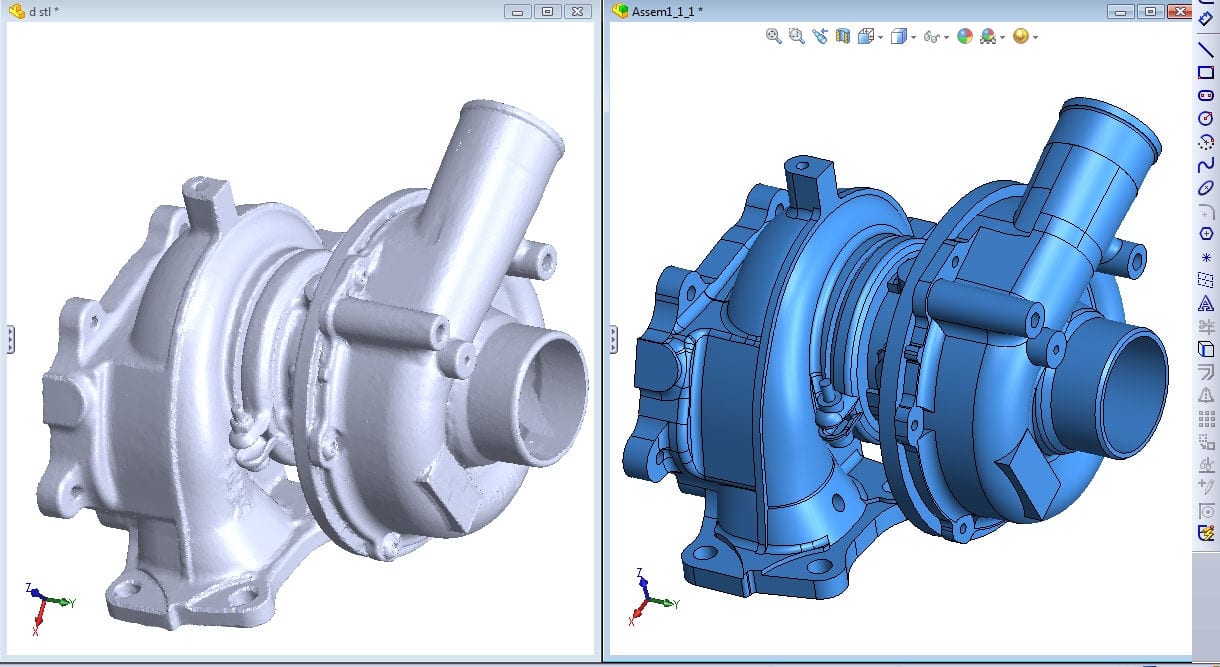Click the Zoom to Fit magnifier icon

click(773, 36)
